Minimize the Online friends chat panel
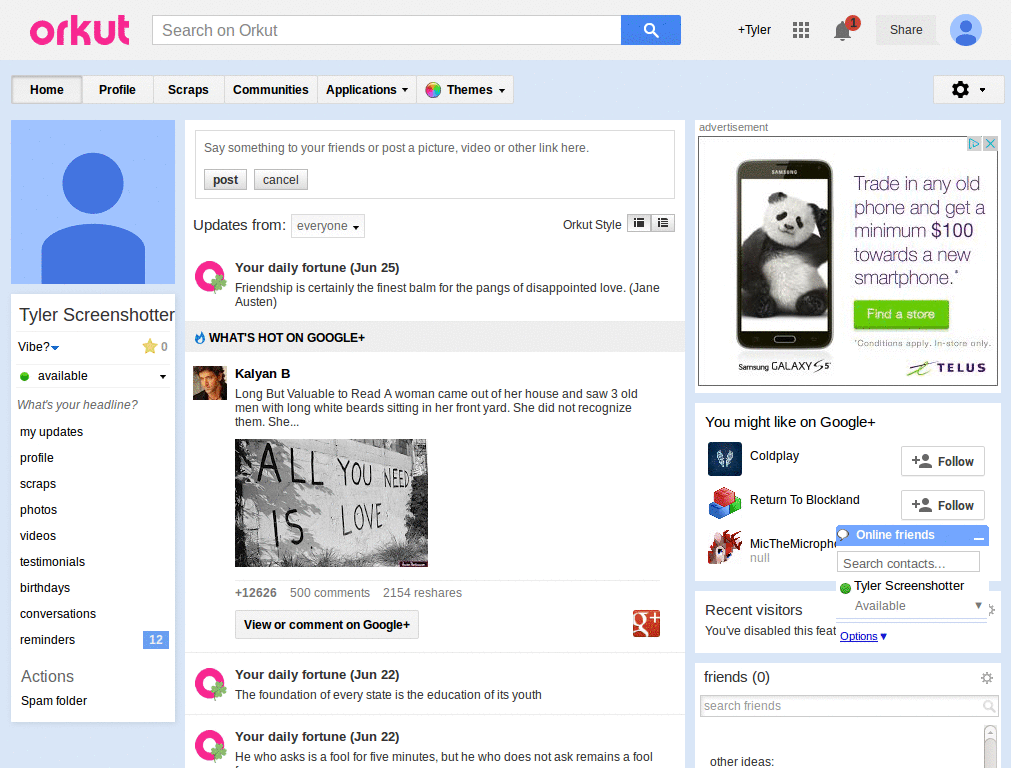The image size is (1024, 768). 978,537
